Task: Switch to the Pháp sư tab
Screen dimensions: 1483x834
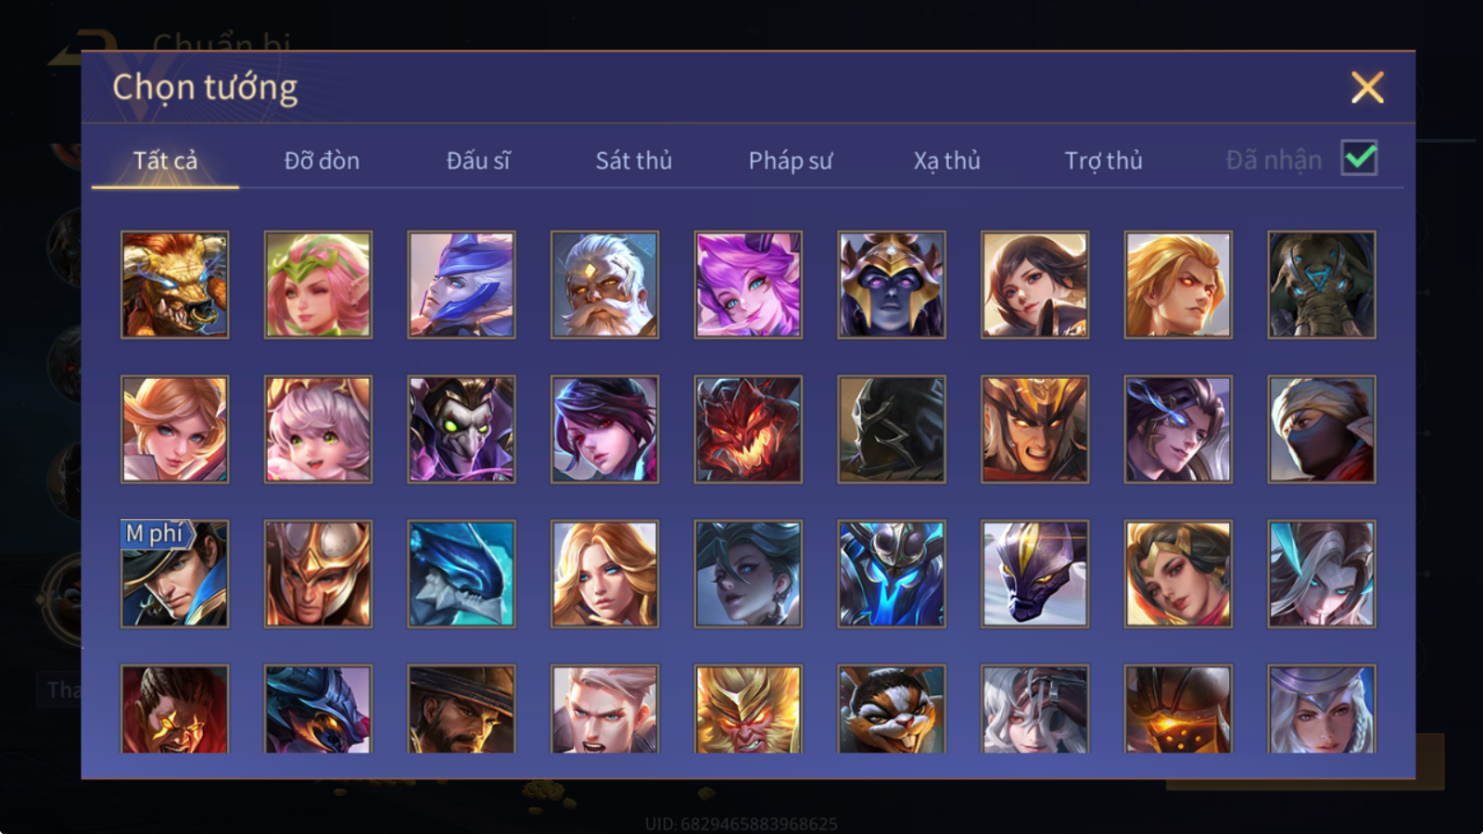Action: click(790, 160)
